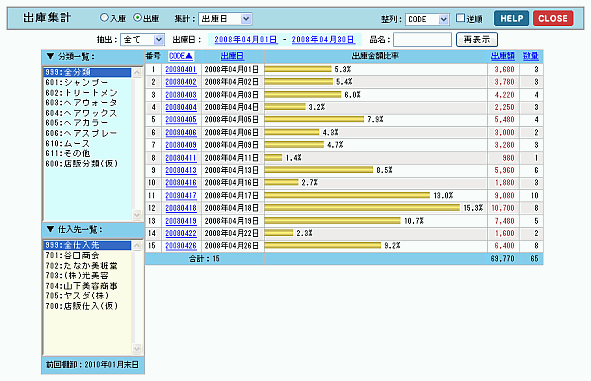The height and width of the screenshot is (381, 591).
Task: Open the 抽出 dropdown showing 全て
Action: click(142, 40)
